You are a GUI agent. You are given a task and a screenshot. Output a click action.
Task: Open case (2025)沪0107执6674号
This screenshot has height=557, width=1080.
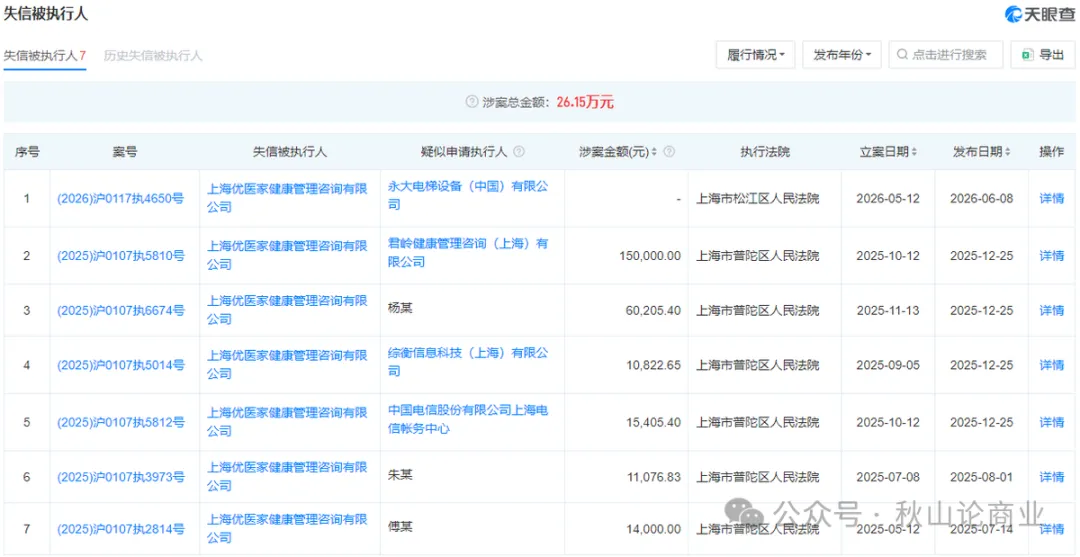(121, 311)
